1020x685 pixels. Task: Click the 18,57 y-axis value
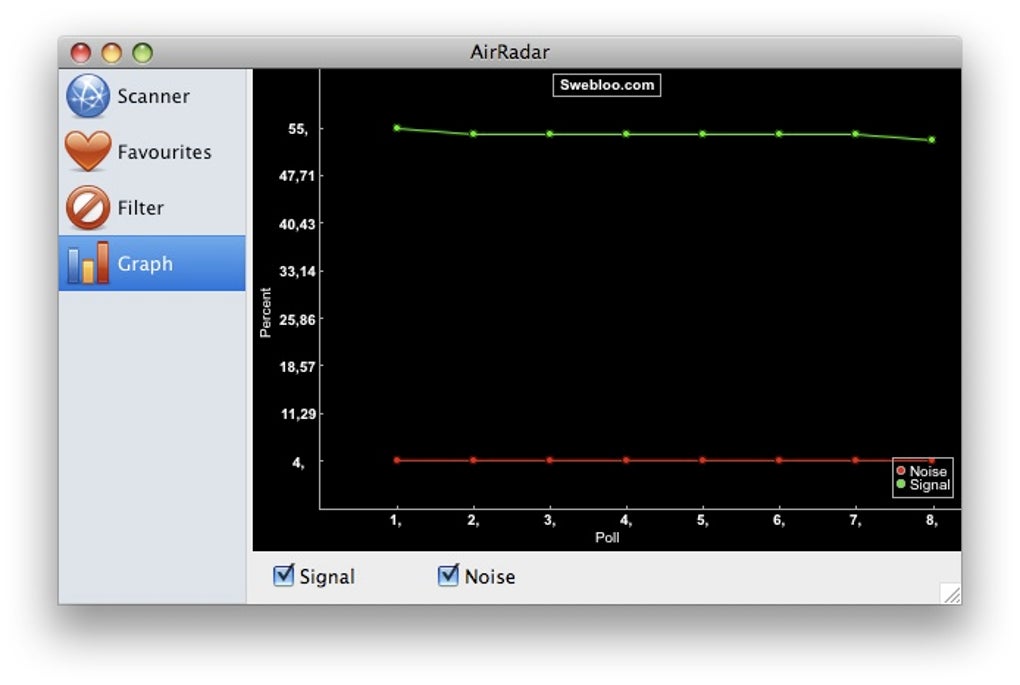297,367
